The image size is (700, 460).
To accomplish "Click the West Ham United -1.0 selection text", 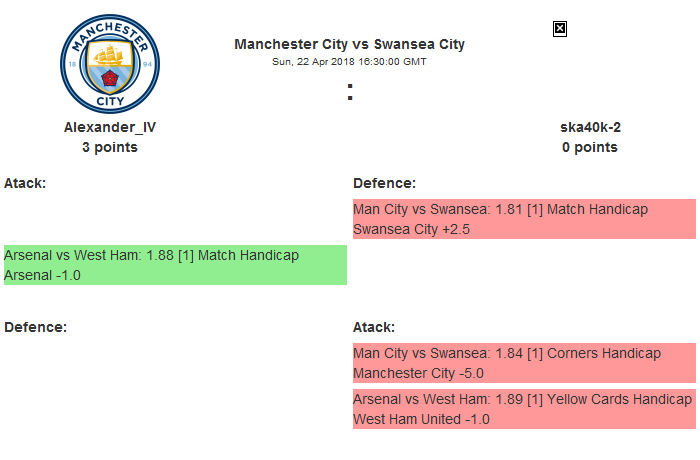I will [421, 419].
